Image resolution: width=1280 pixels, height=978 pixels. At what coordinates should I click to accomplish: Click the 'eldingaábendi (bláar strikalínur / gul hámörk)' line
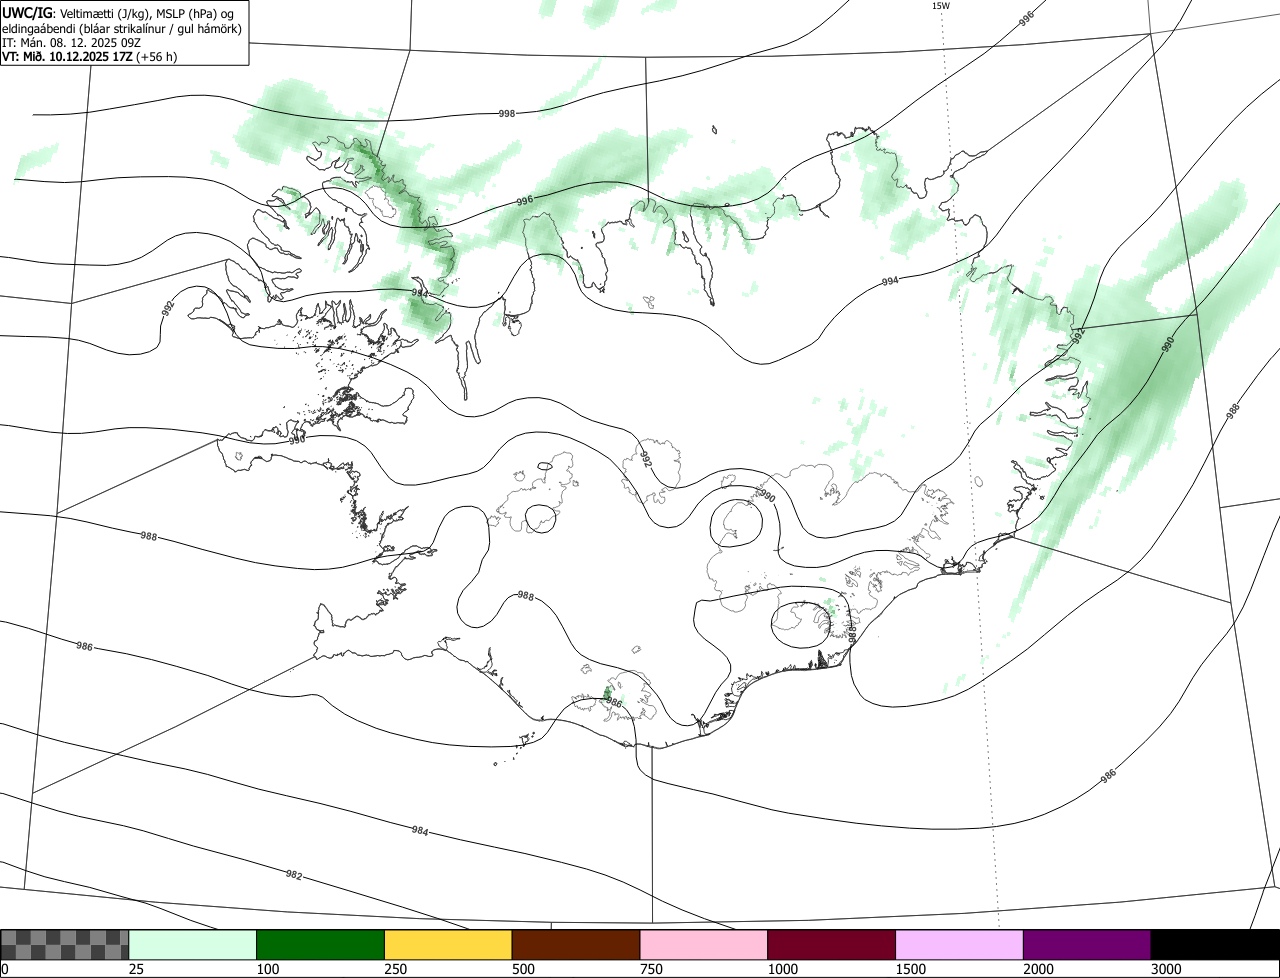(x=121, y=28)
